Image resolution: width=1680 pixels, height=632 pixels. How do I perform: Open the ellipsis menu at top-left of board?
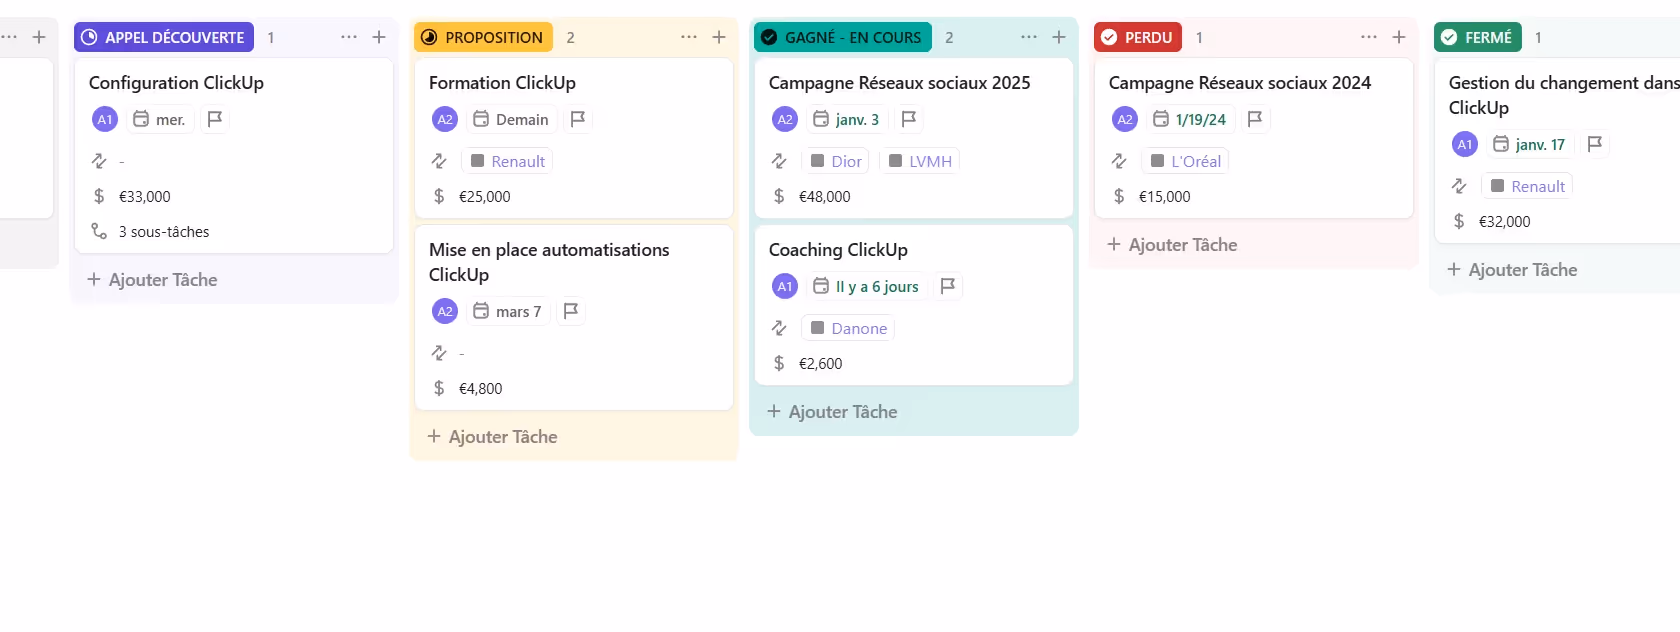[x=10, y=36]
